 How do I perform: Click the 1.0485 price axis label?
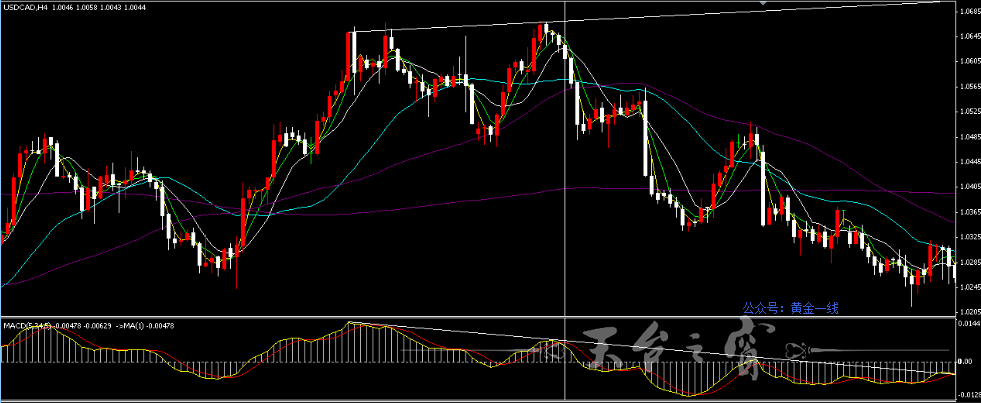968,136
